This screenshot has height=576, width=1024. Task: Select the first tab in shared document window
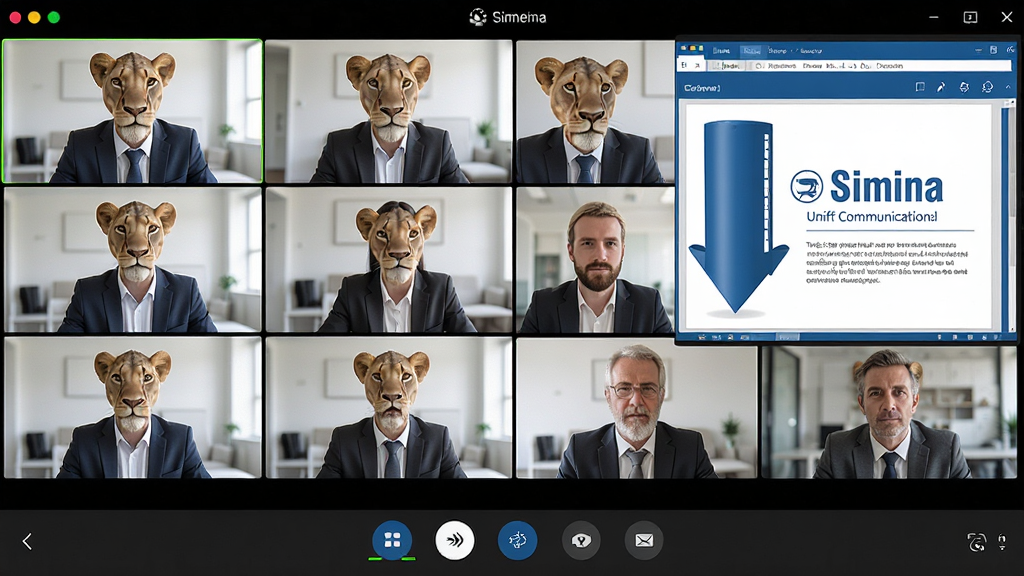pyautogui.click(x=722, y=50)
